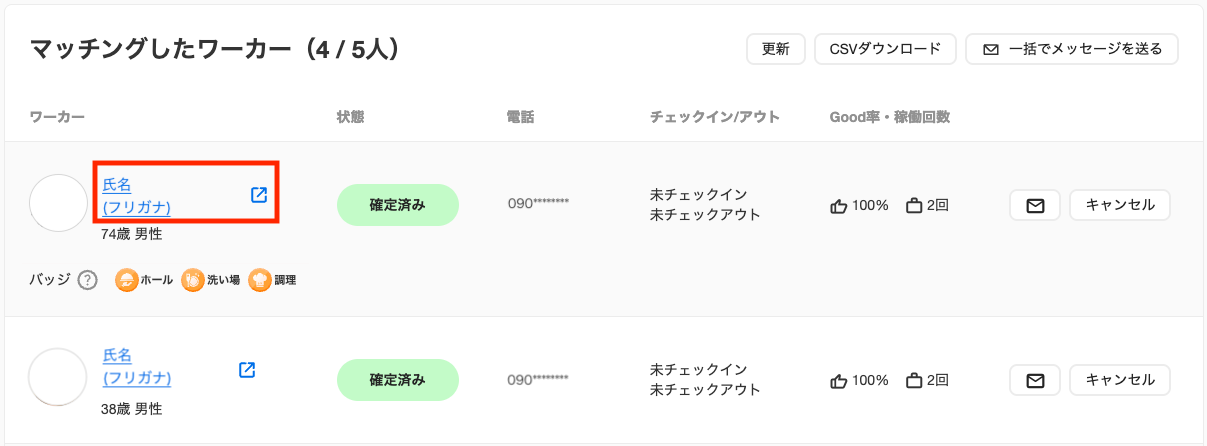Click the ホール badge icon
This screenshot has width=1207, height=446.
(x=127, y=280)
